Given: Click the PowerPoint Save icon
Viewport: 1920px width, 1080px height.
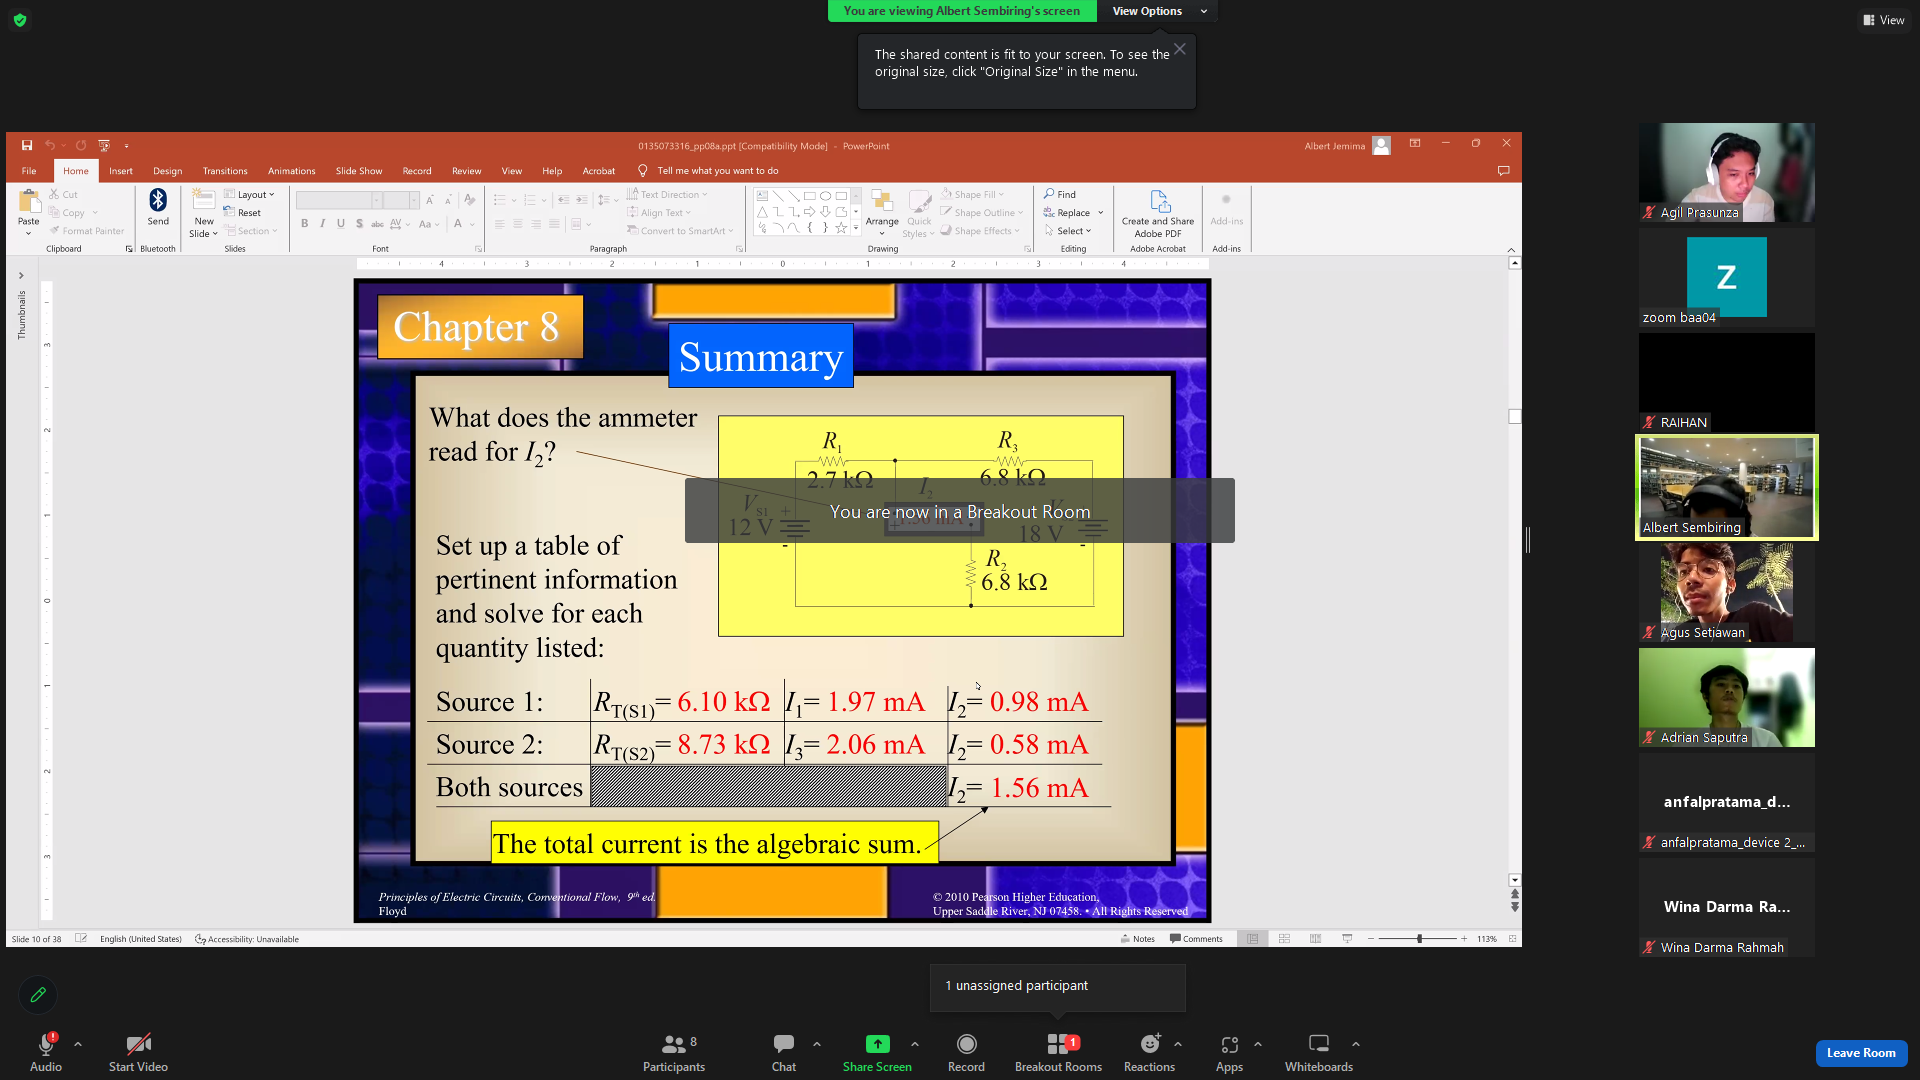Looking at the screenshot, I should 27,145.
